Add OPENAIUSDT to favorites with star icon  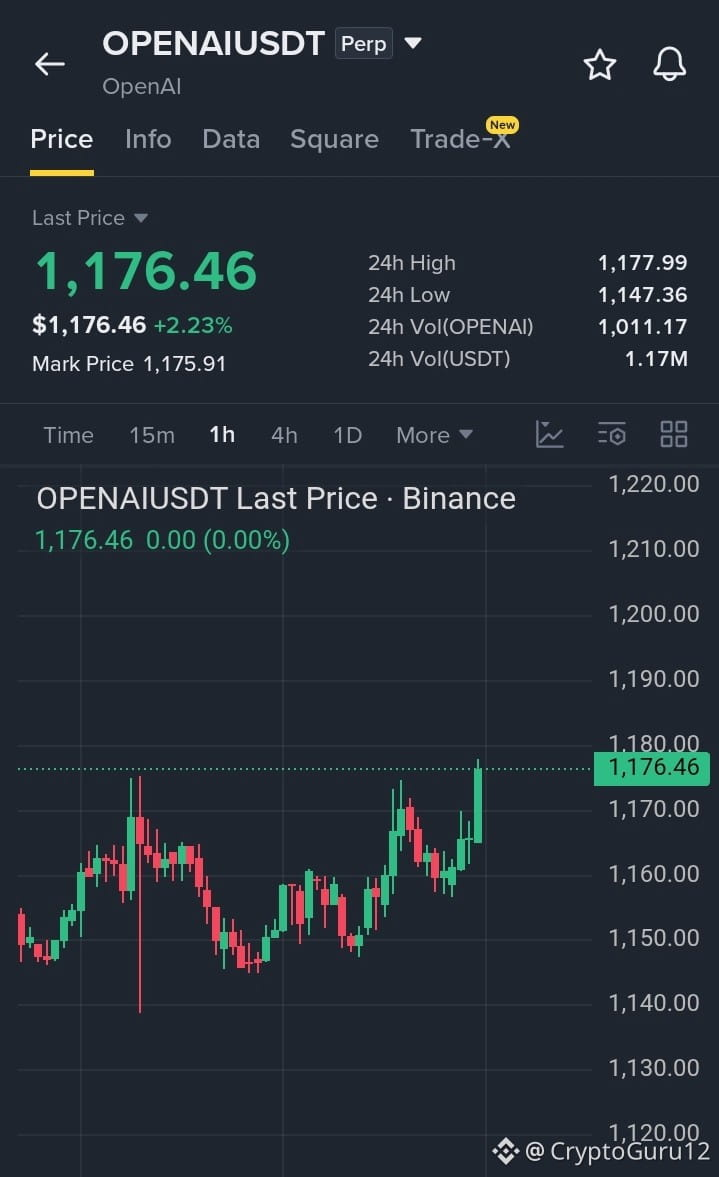coord(600,65)
